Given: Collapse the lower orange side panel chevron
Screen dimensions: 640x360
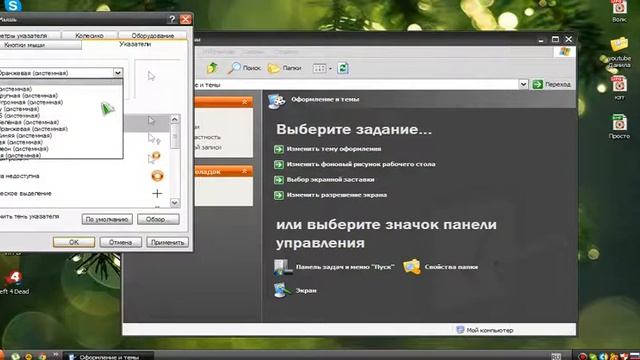Looking at the screenshot, I should 244,171.
